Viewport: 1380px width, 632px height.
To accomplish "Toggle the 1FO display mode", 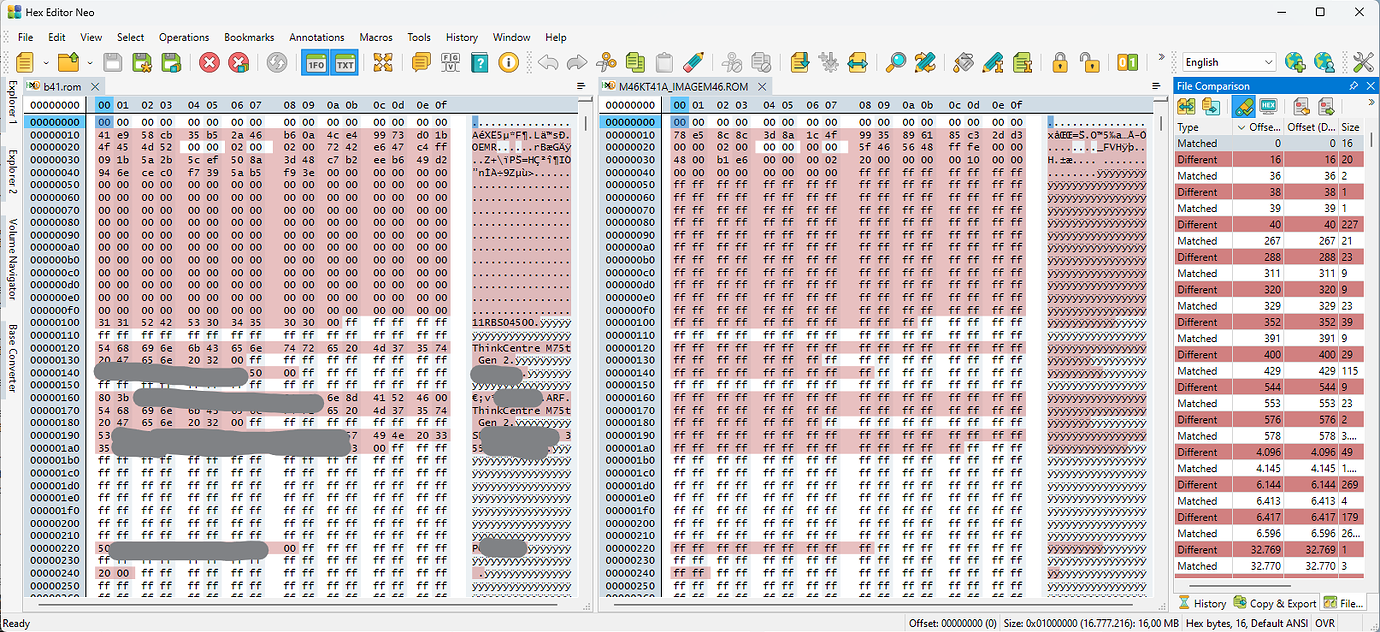I will 315,62.
